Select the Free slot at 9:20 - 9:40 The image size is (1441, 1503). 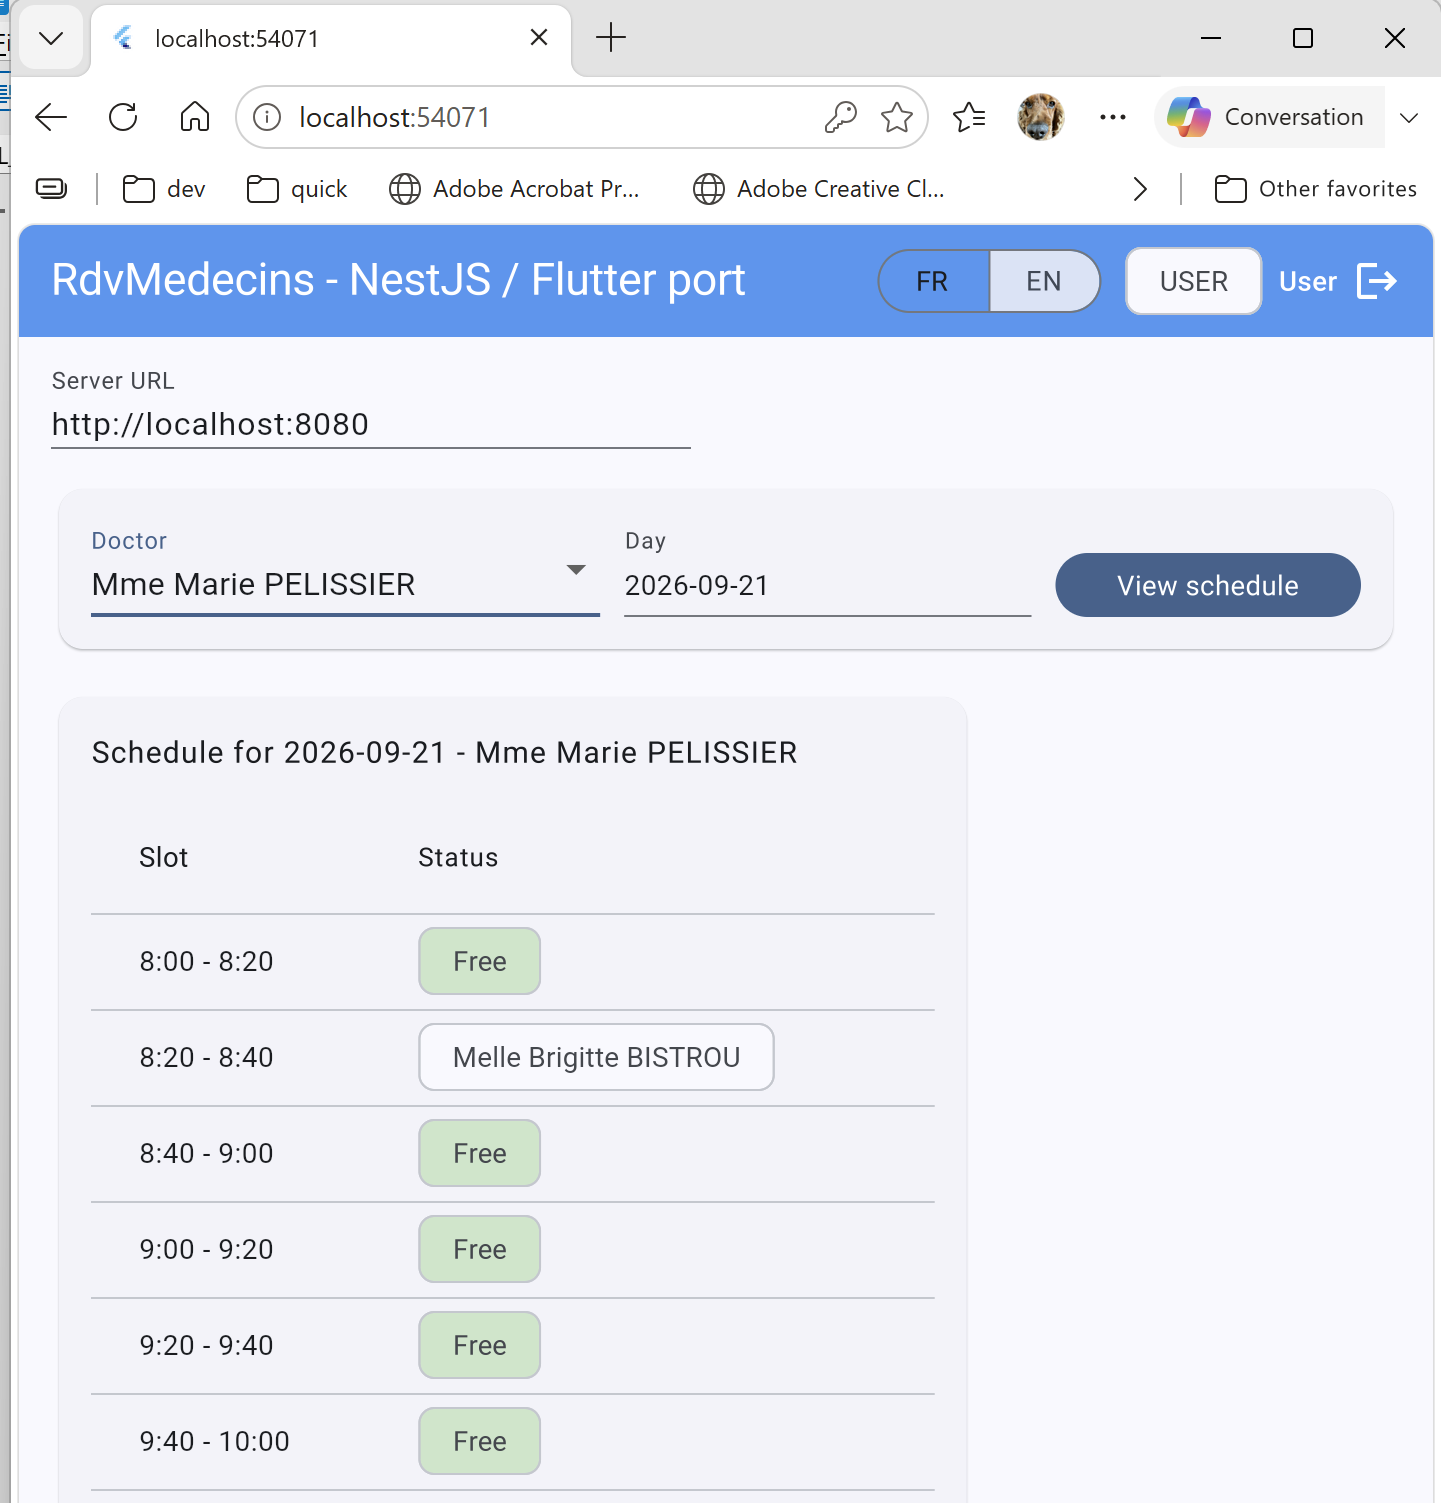(480, 1345)
